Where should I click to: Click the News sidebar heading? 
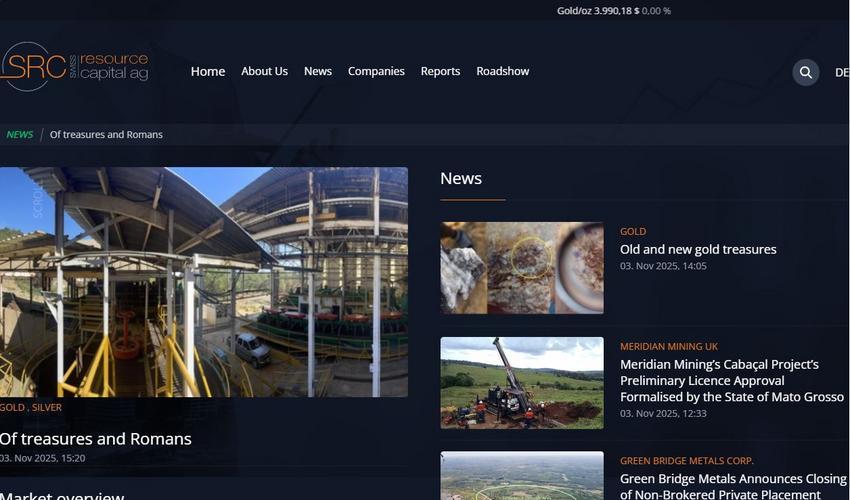click(461, 178)
